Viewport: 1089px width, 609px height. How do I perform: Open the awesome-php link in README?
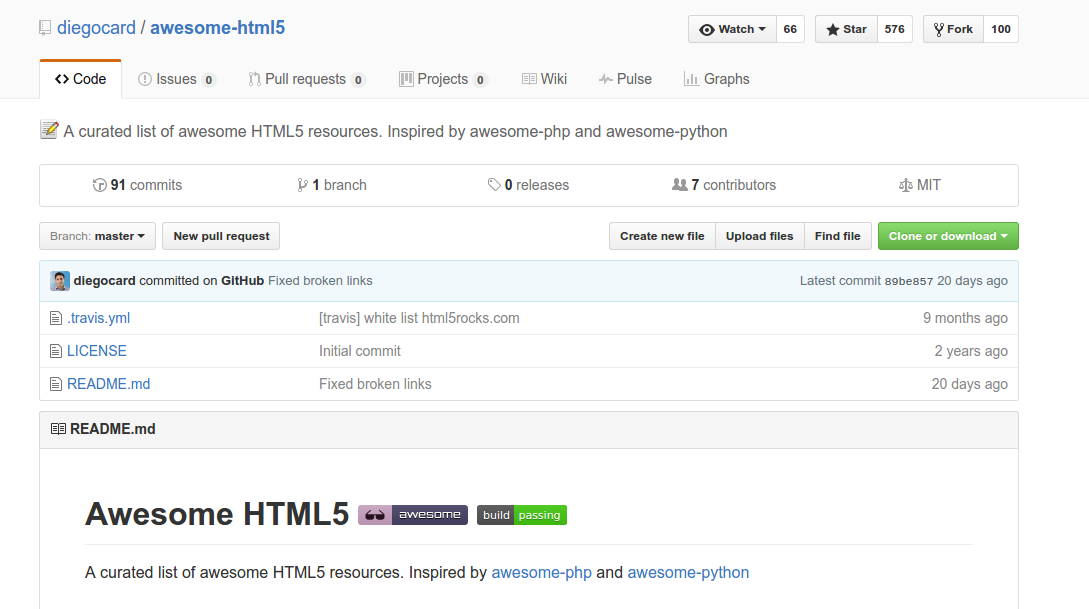(542, 573)
